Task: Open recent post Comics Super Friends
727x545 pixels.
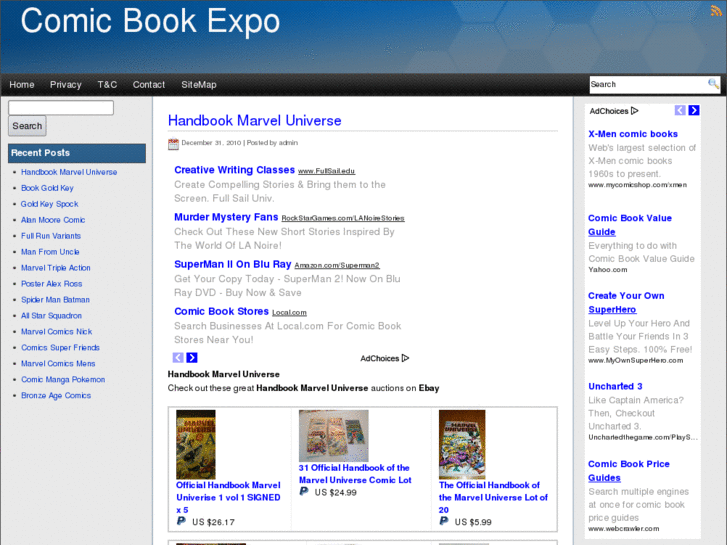Action: point(60,347)
